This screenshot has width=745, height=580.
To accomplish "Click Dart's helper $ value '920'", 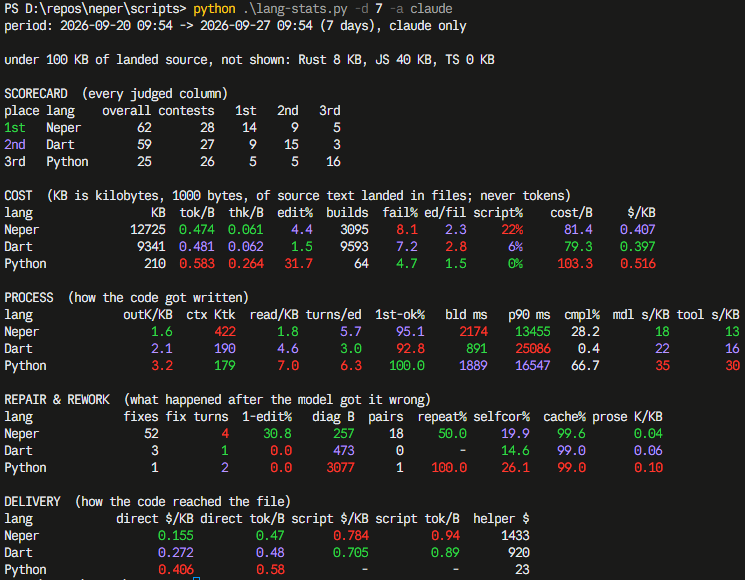I will 518,553.
